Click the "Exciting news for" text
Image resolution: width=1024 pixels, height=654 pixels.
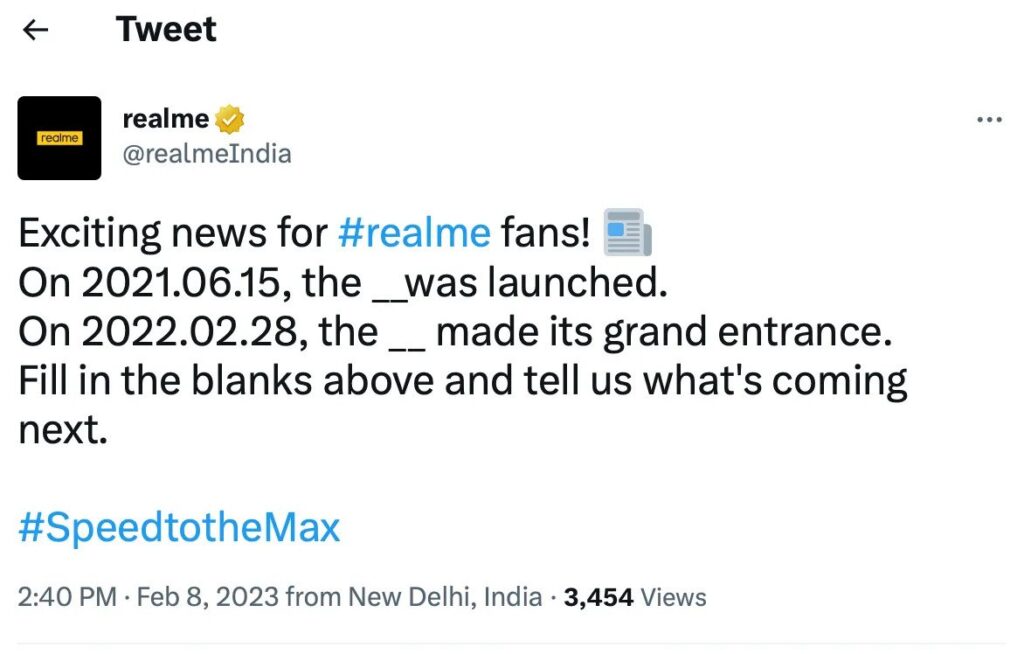point(172,233)
